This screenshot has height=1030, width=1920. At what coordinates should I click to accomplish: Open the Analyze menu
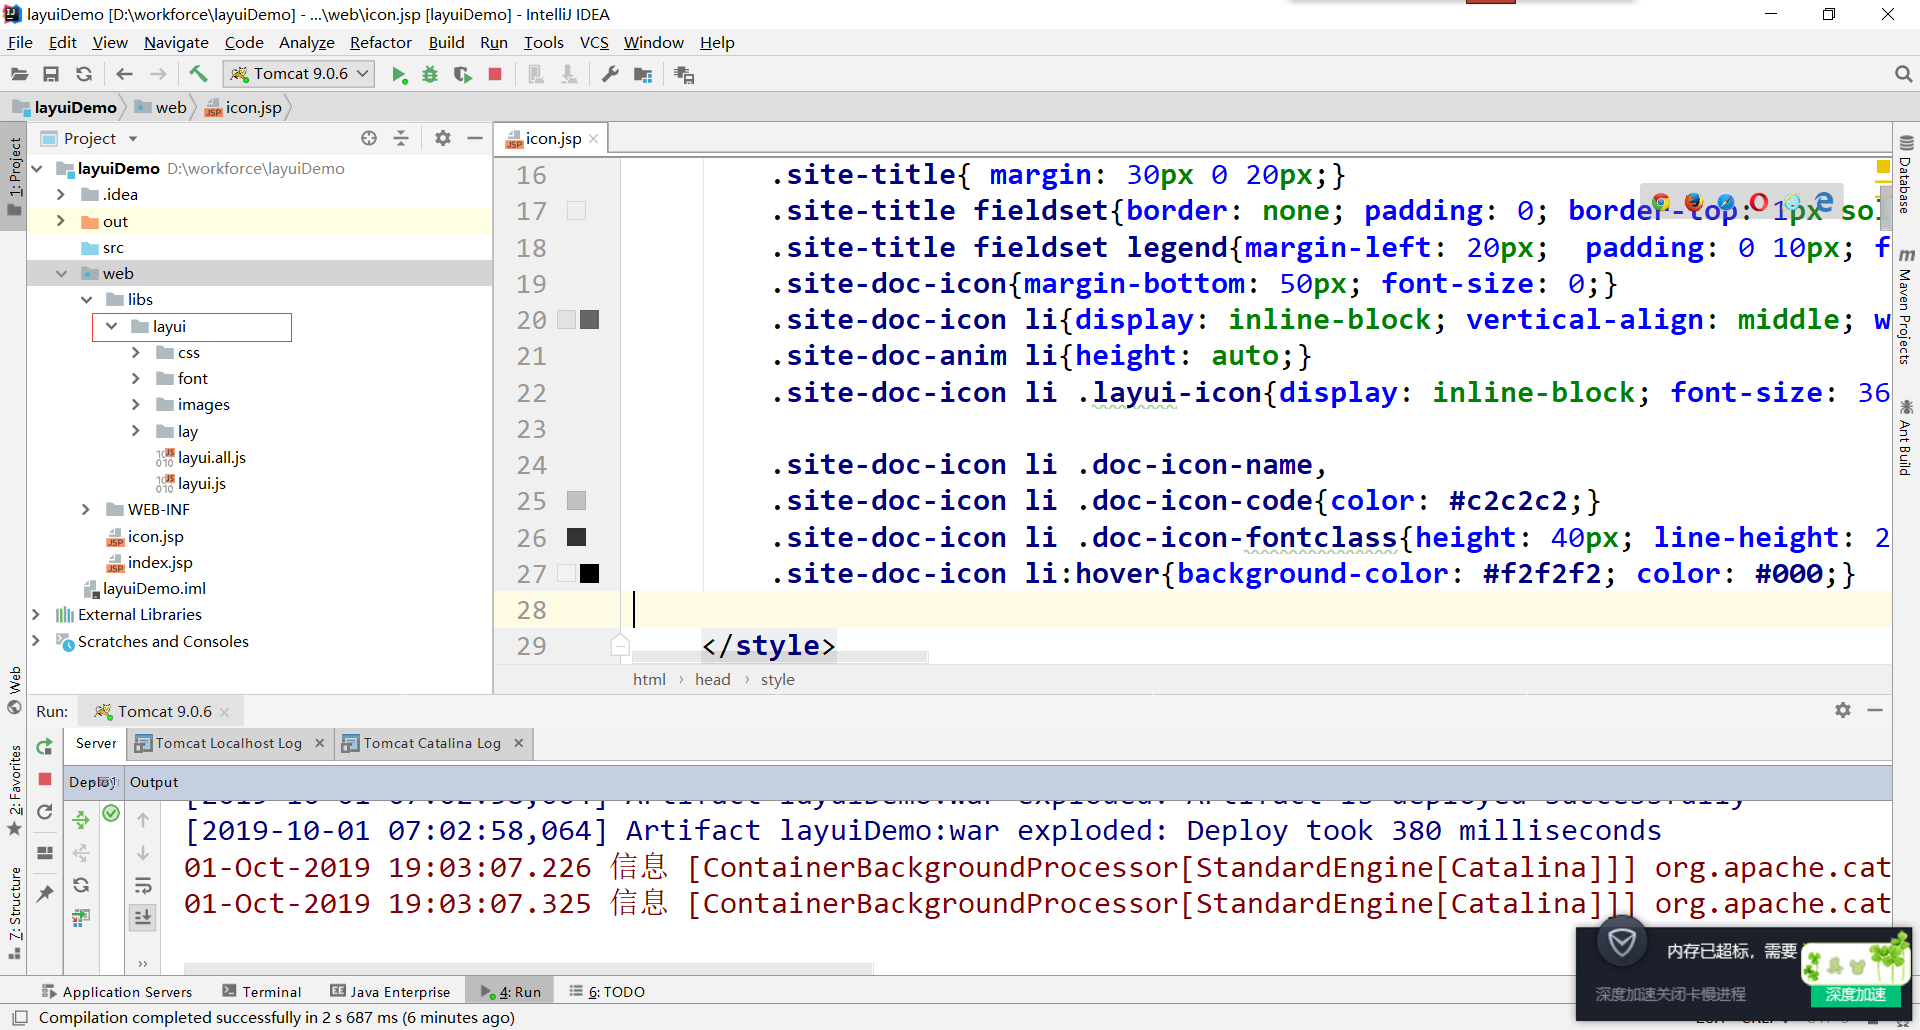[x=307, y=42]
